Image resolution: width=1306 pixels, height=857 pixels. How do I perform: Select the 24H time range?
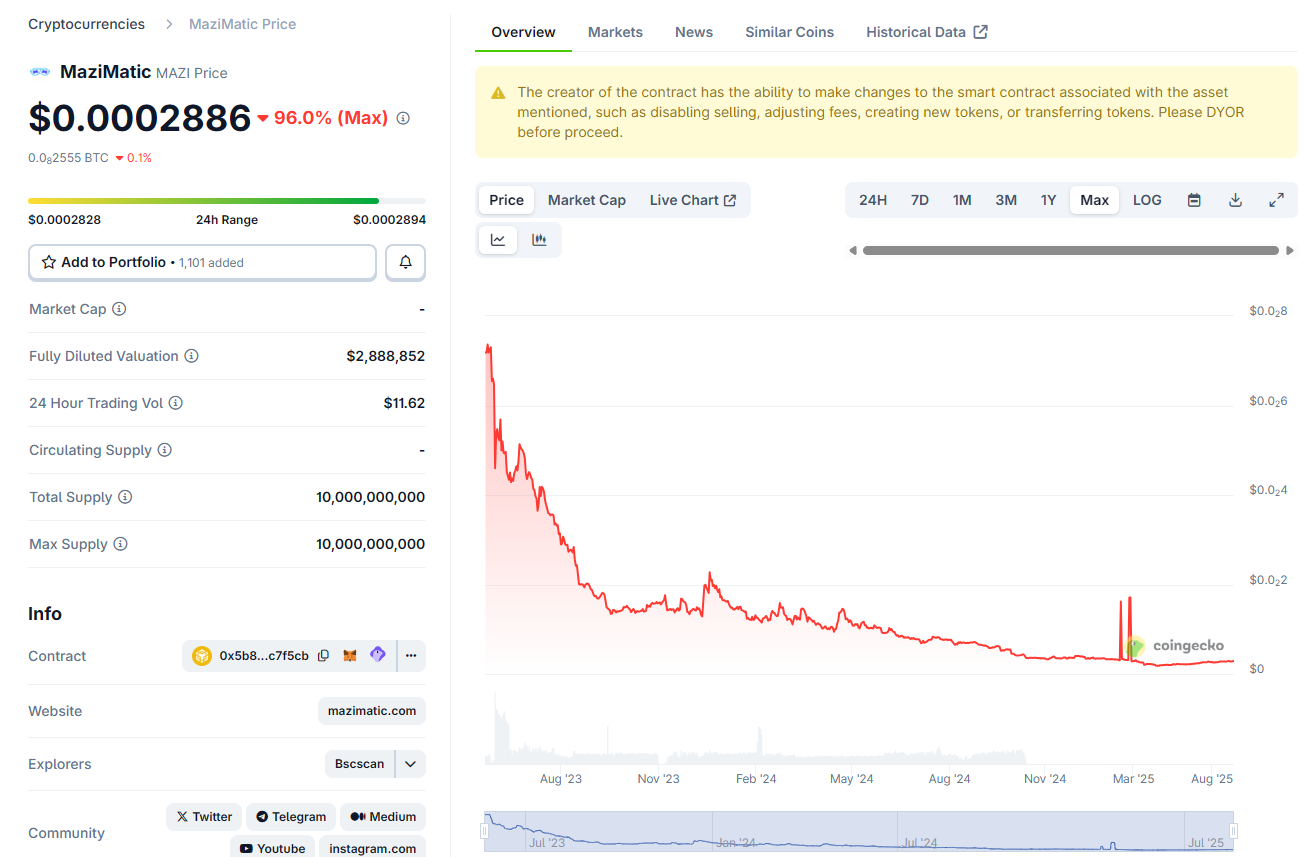pos(873,200)
